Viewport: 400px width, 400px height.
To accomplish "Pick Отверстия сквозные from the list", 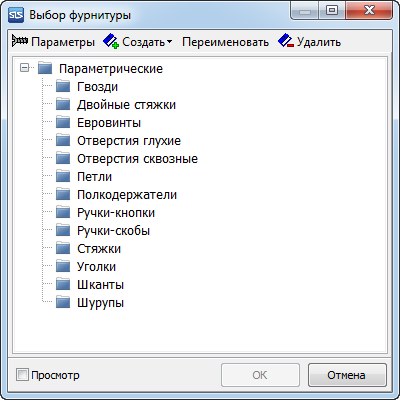I will pos(137,159).
